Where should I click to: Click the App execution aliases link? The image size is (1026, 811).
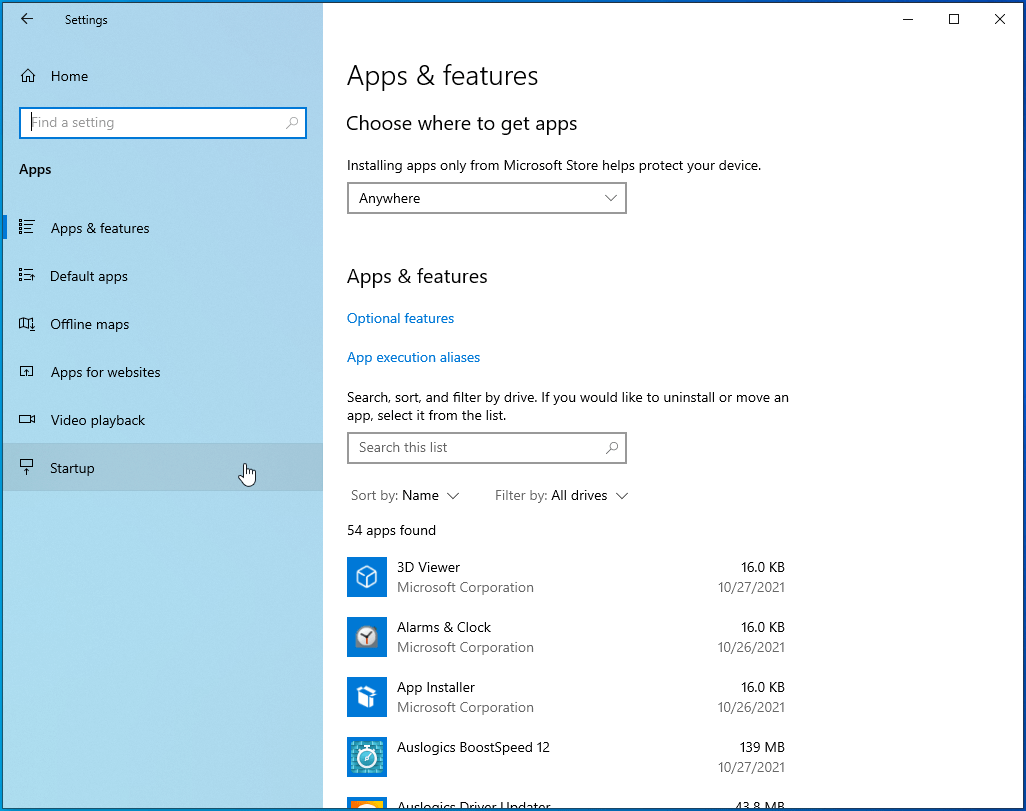413,357
